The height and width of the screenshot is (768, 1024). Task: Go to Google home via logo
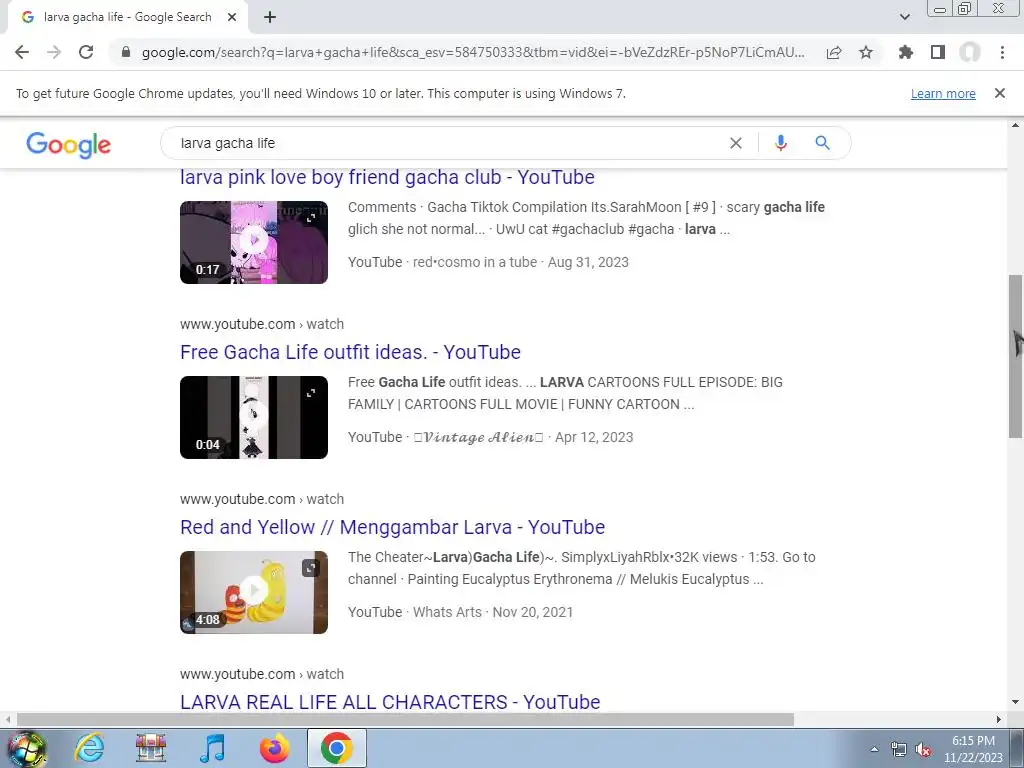(x=69, y=144)
